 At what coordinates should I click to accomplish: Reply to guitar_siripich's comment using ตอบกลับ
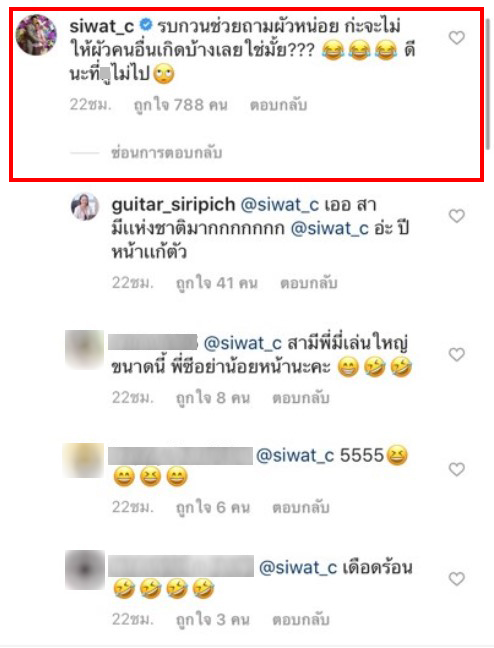pos(309,284)
